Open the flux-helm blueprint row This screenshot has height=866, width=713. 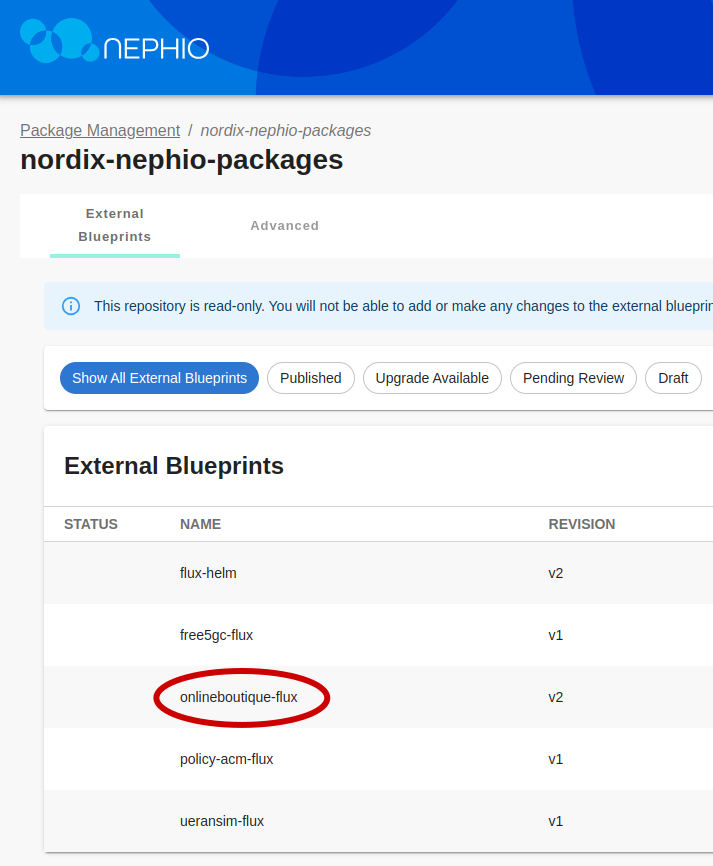tap(208, 573)
